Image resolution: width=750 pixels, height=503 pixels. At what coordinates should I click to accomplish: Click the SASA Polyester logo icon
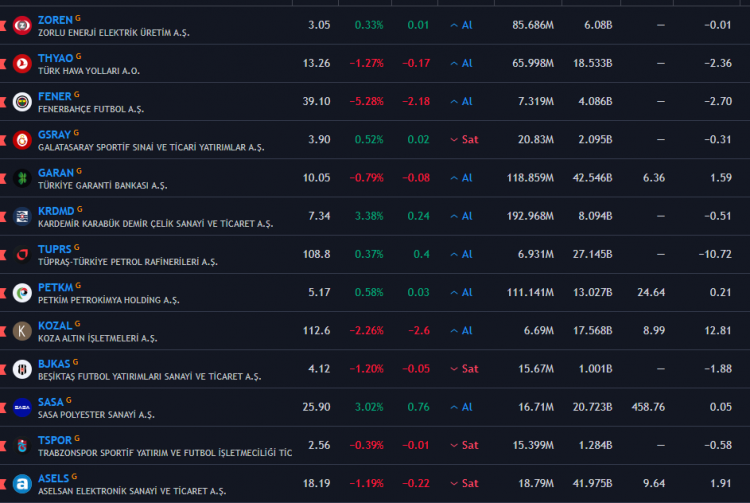click(22, 407)
